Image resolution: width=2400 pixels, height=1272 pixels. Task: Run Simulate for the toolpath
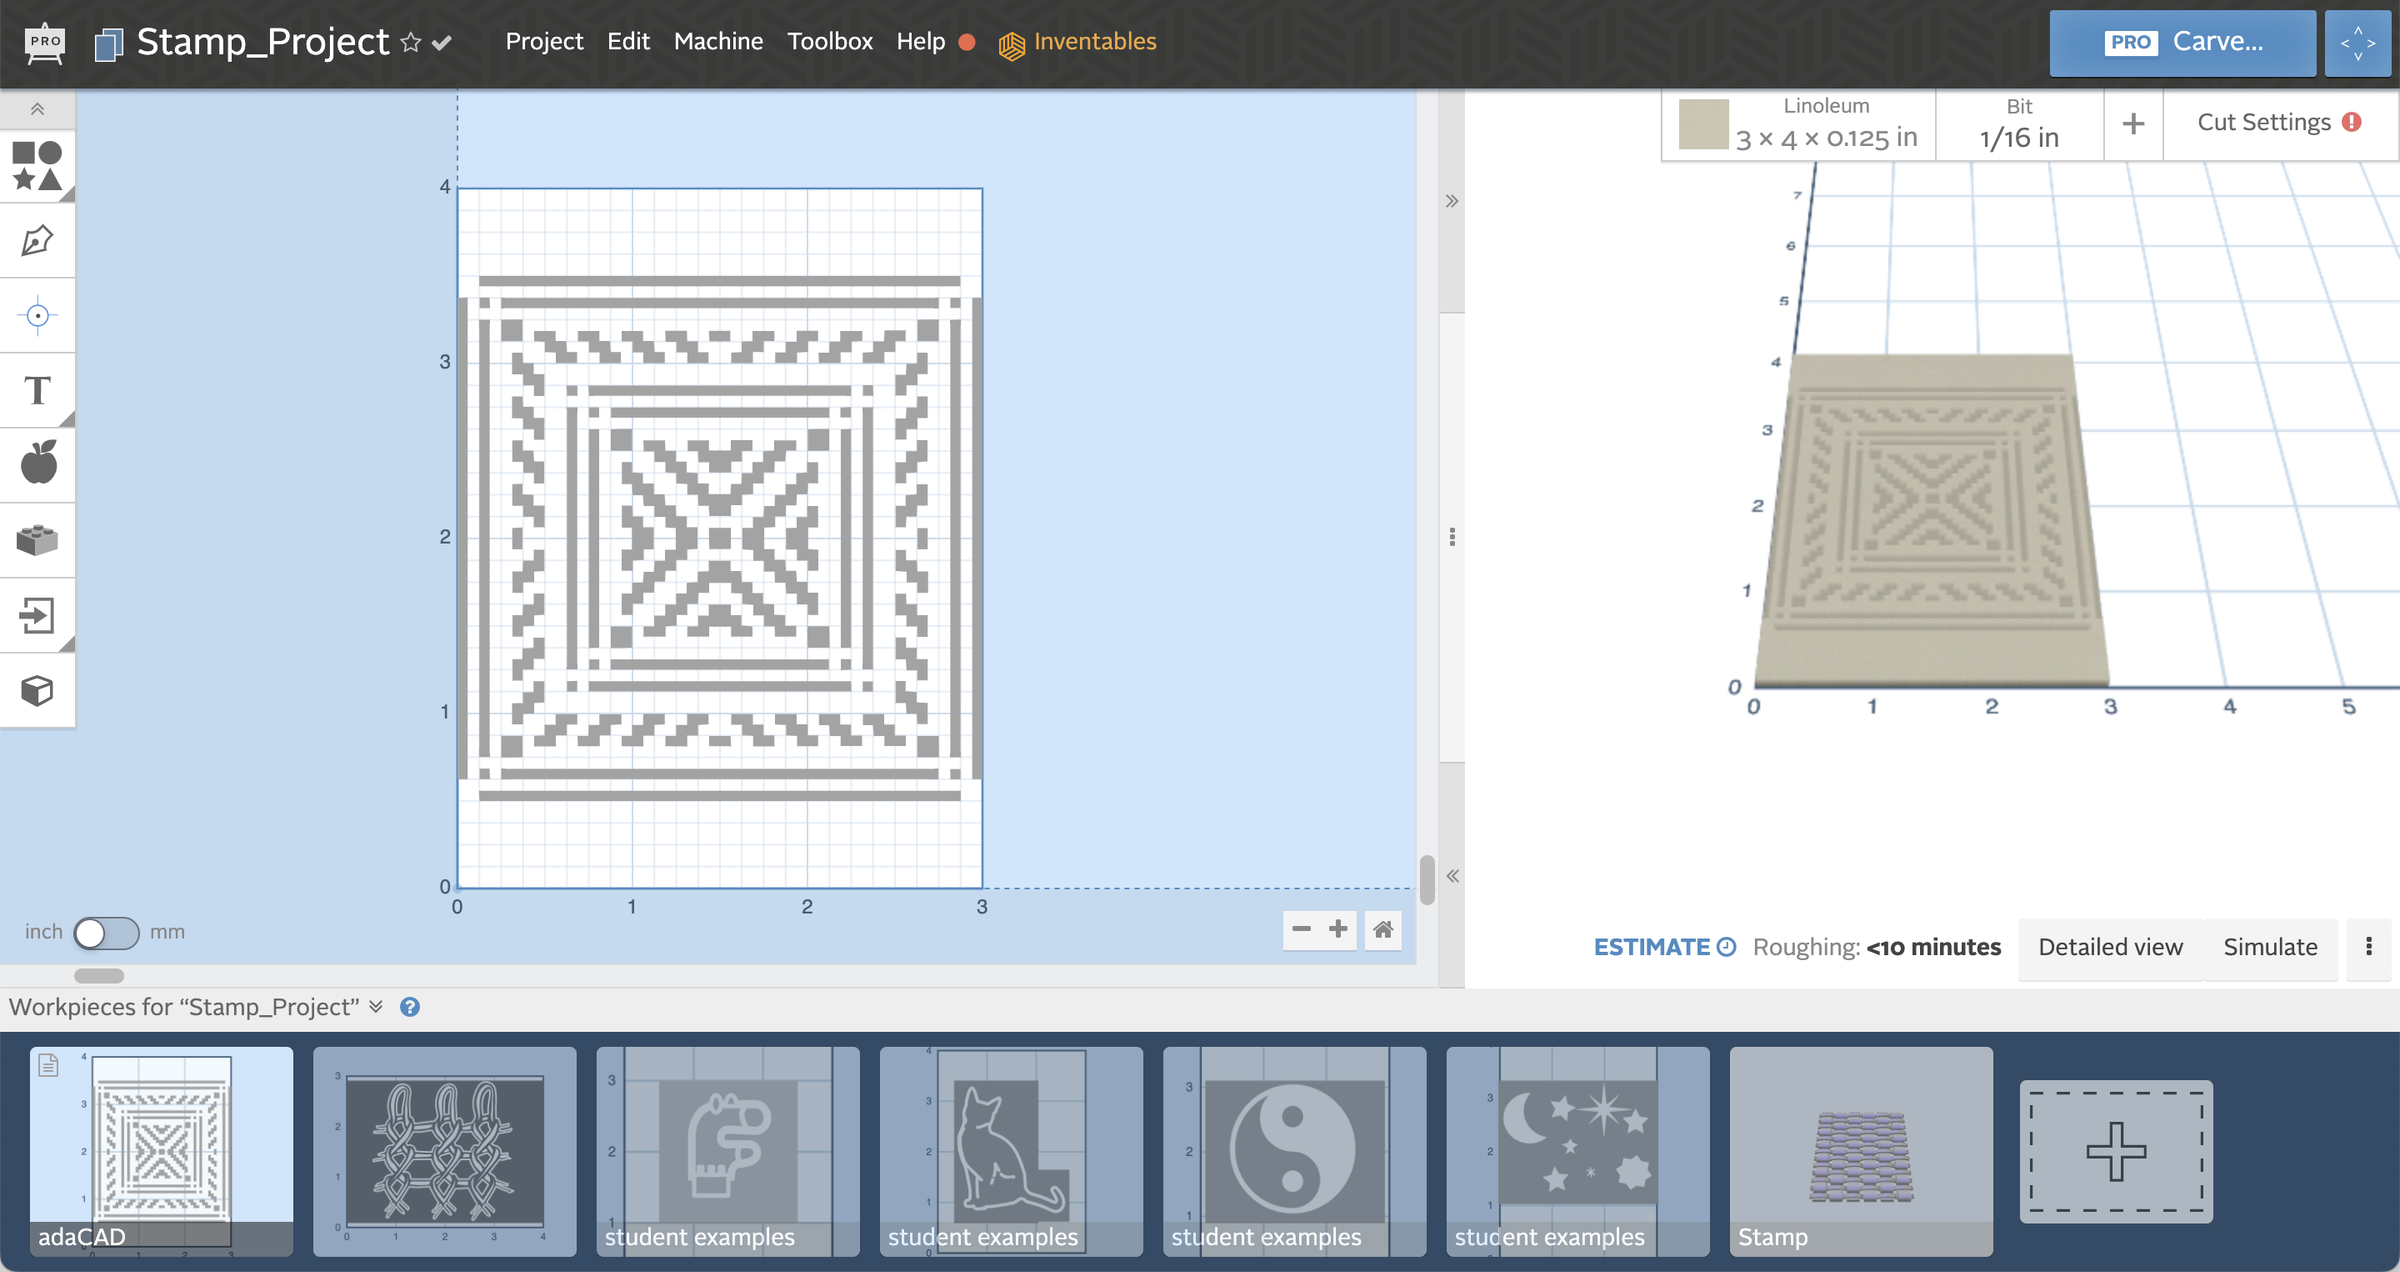2270,947
